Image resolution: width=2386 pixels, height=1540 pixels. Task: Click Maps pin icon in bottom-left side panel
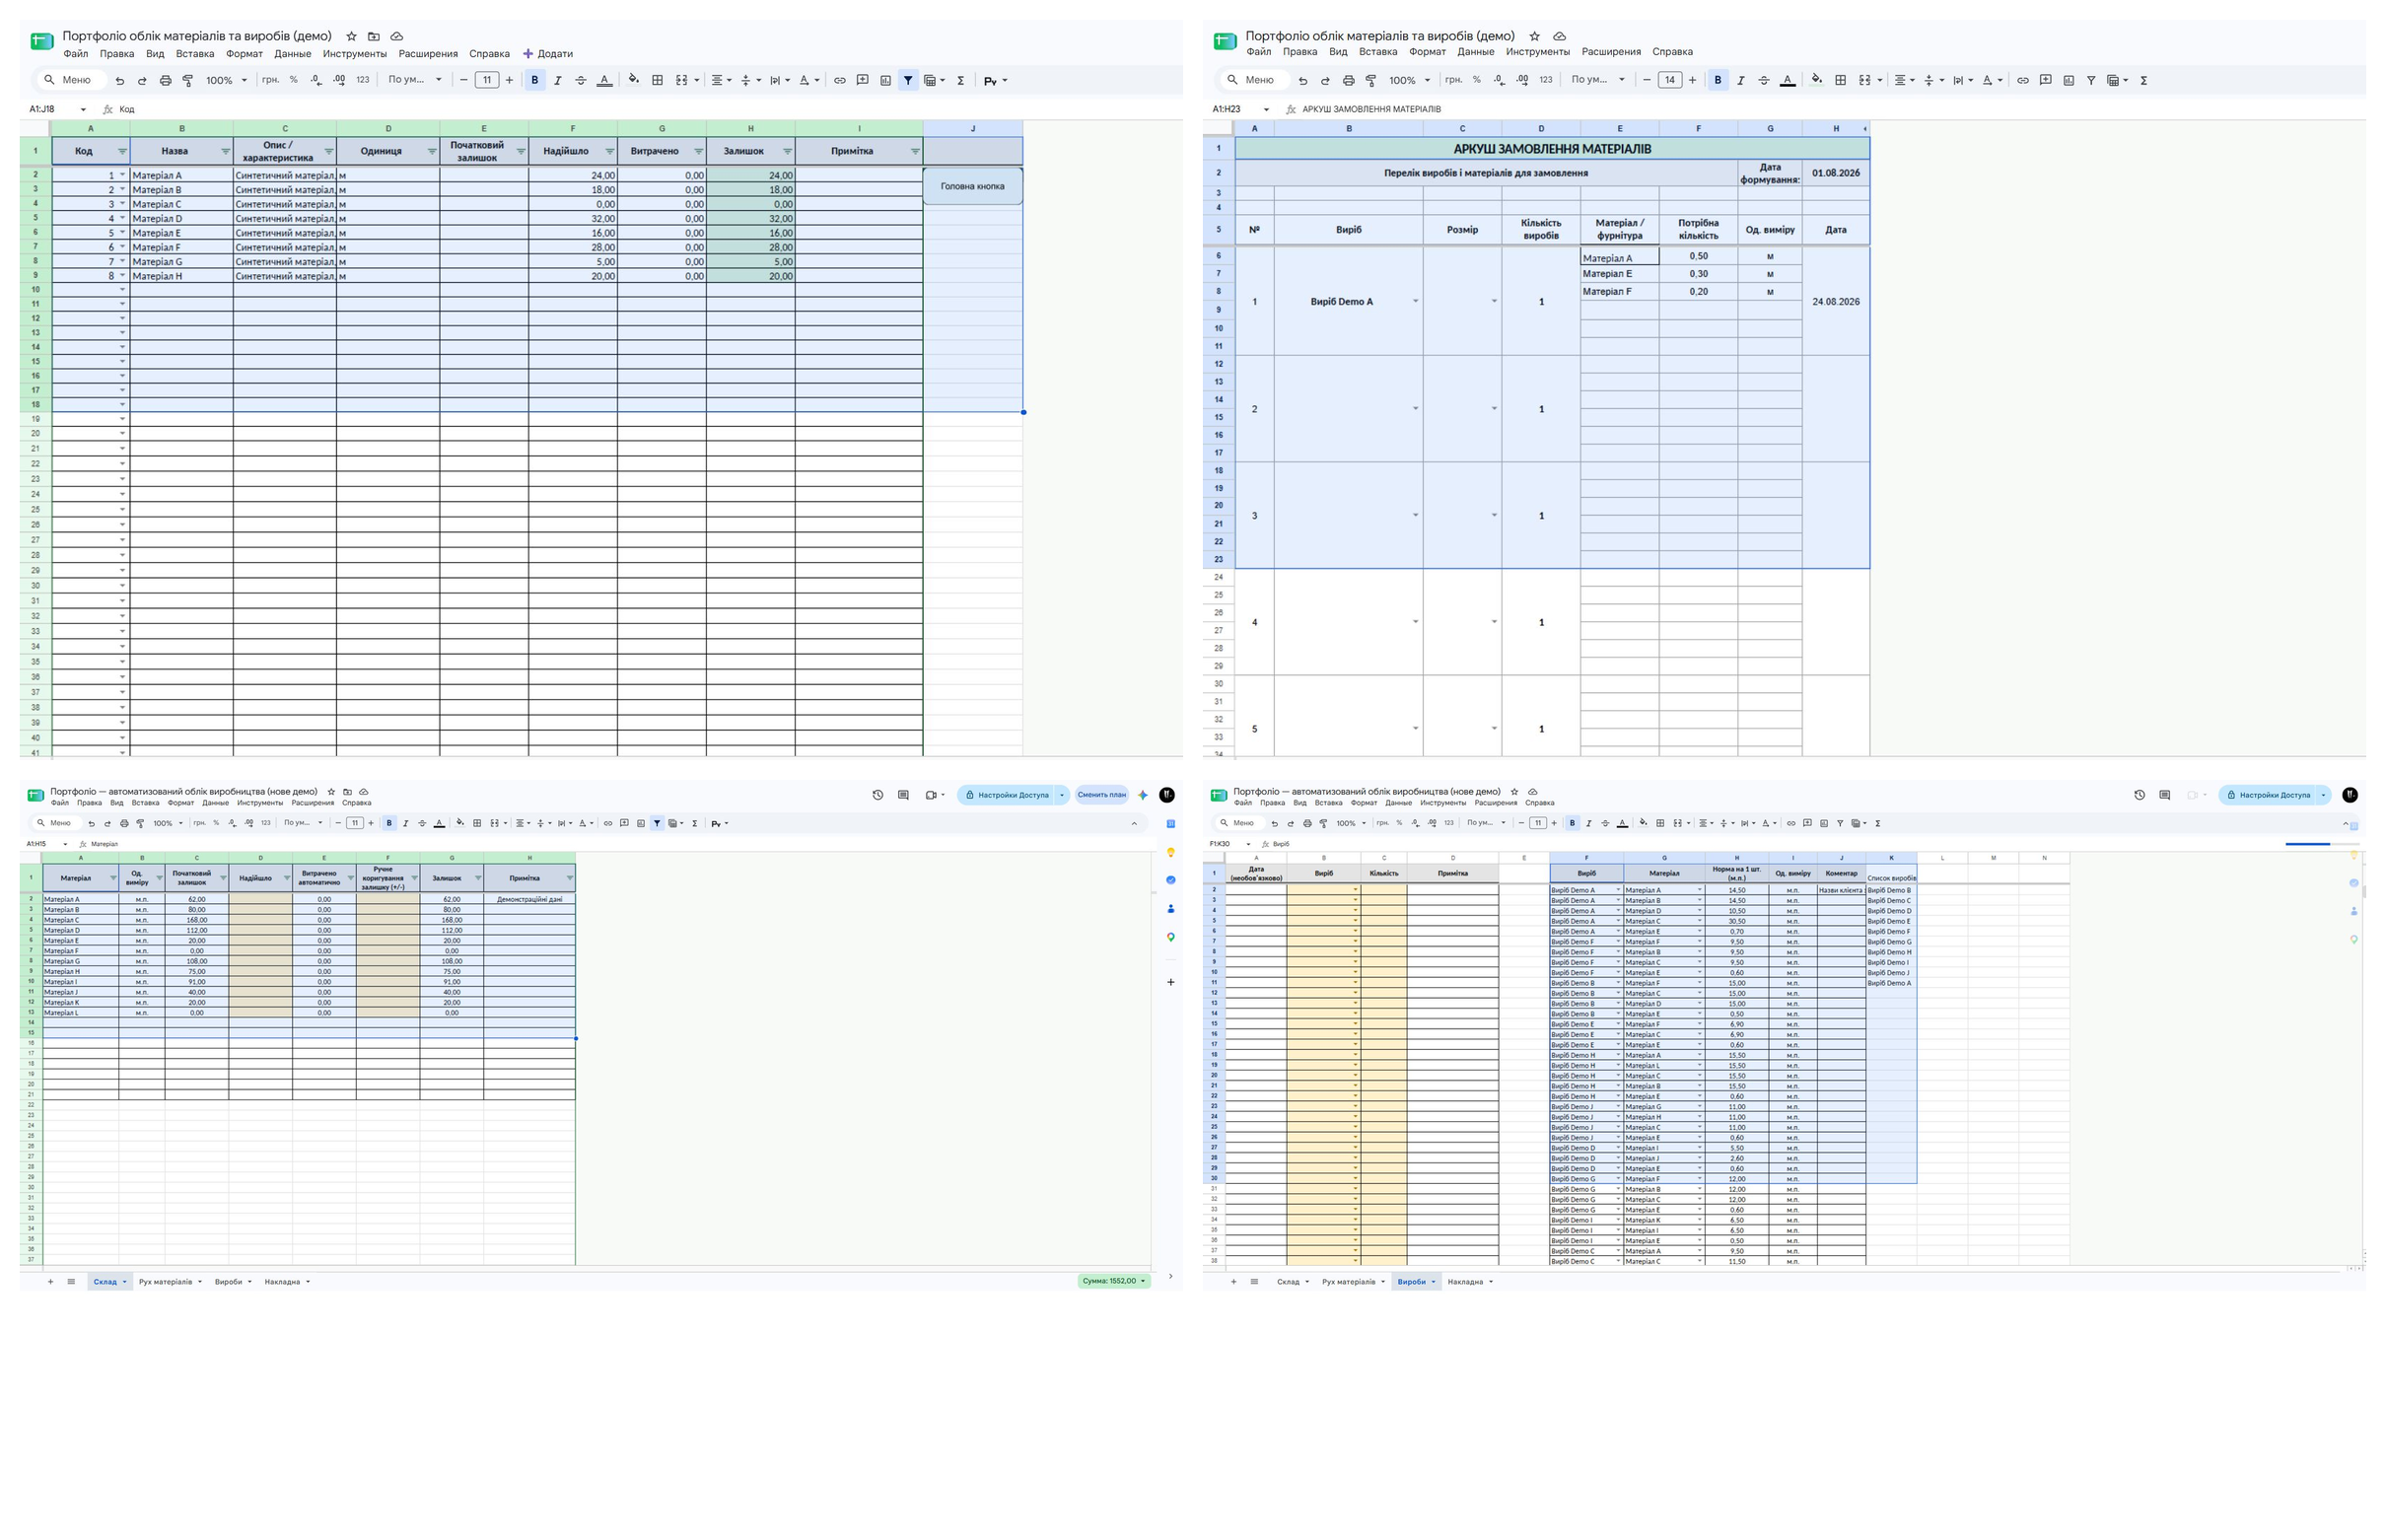(x=1170, y=937)
